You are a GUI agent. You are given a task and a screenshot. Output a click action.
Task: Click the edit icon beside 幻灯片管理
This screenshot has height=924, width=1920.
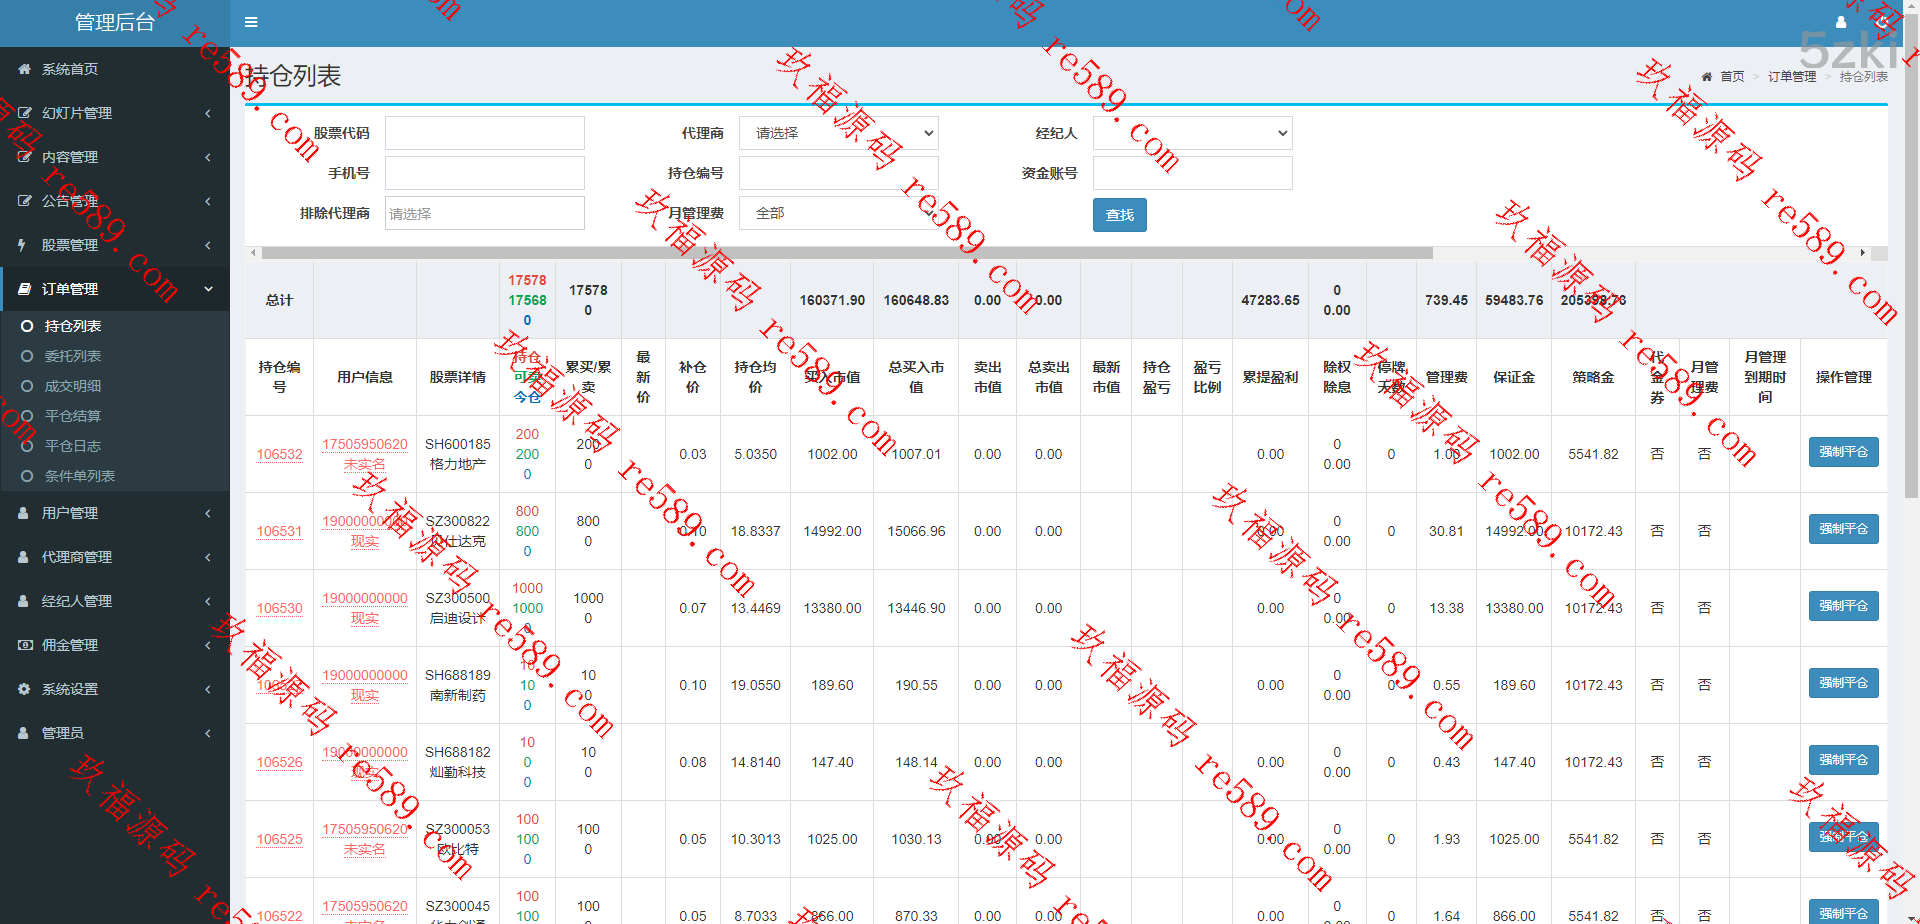pos(24,113)
